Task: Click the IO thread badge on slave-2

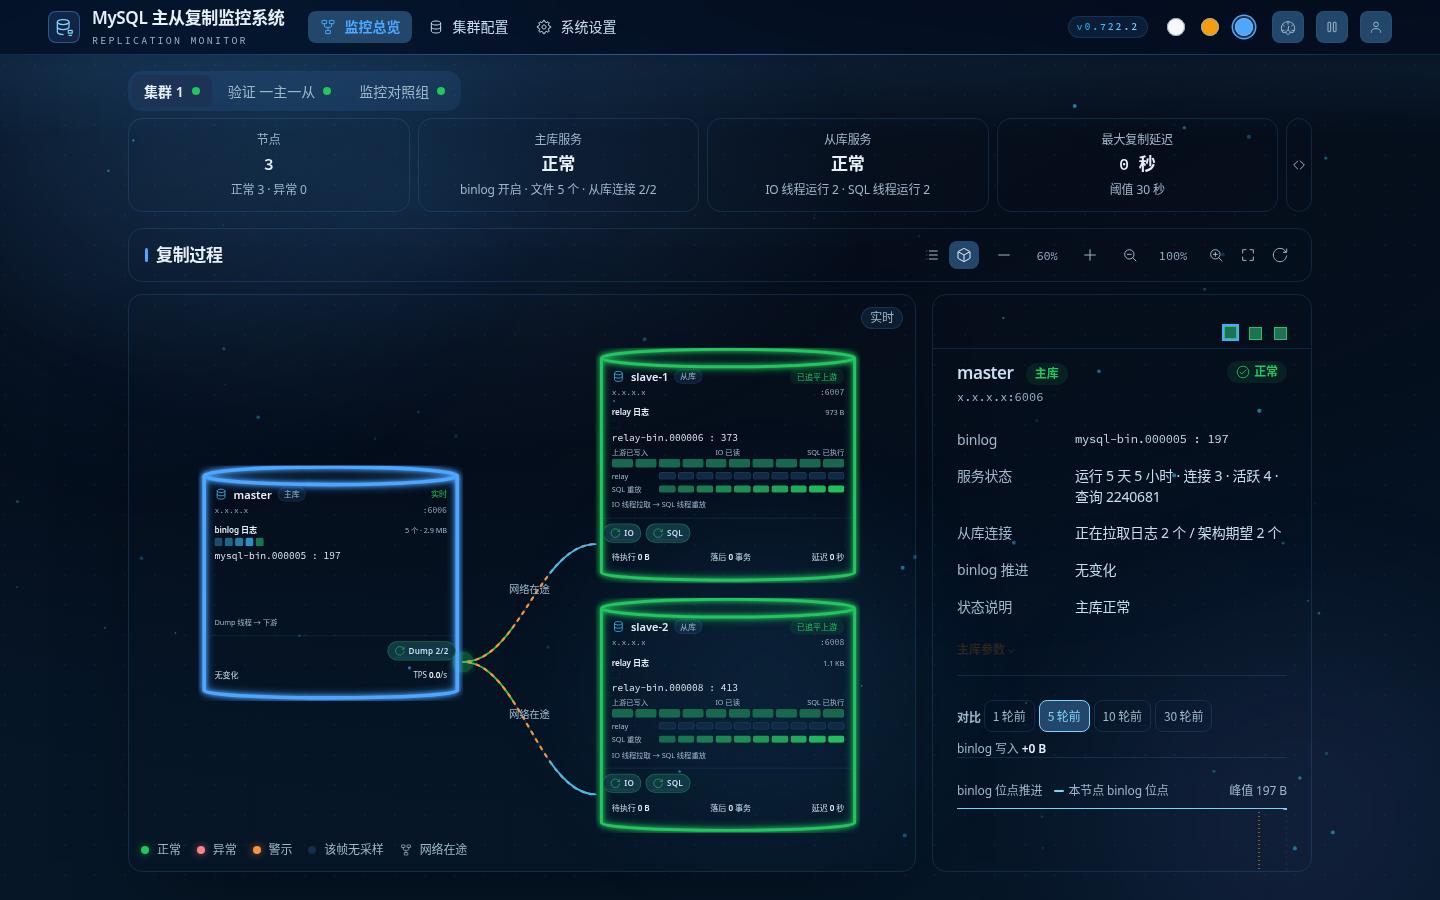Action: pos(623,783)
